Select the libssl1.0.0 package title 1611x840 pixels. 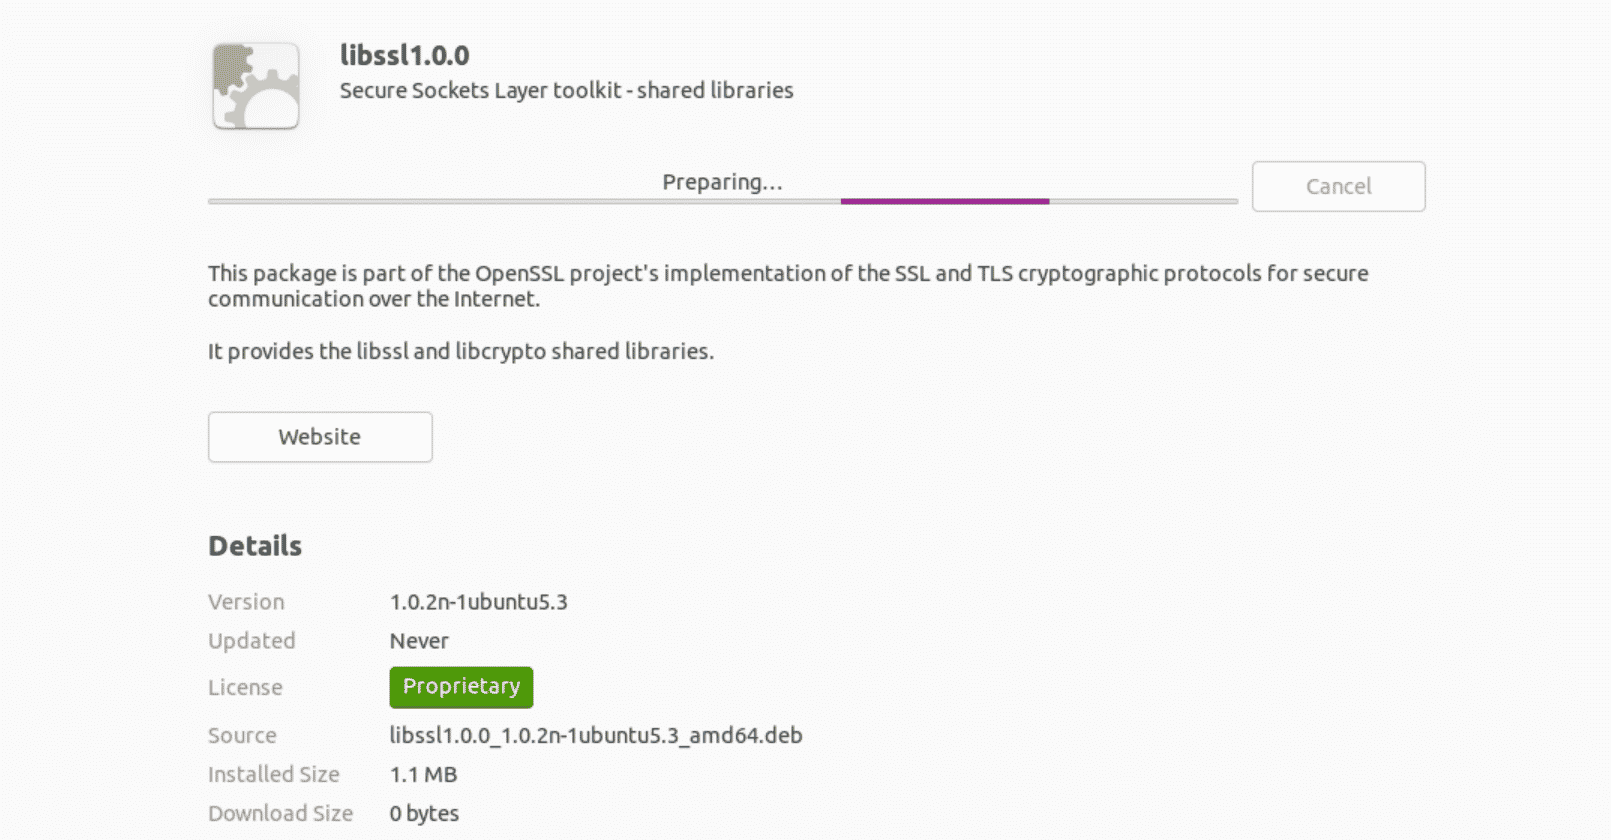[404, 55]
